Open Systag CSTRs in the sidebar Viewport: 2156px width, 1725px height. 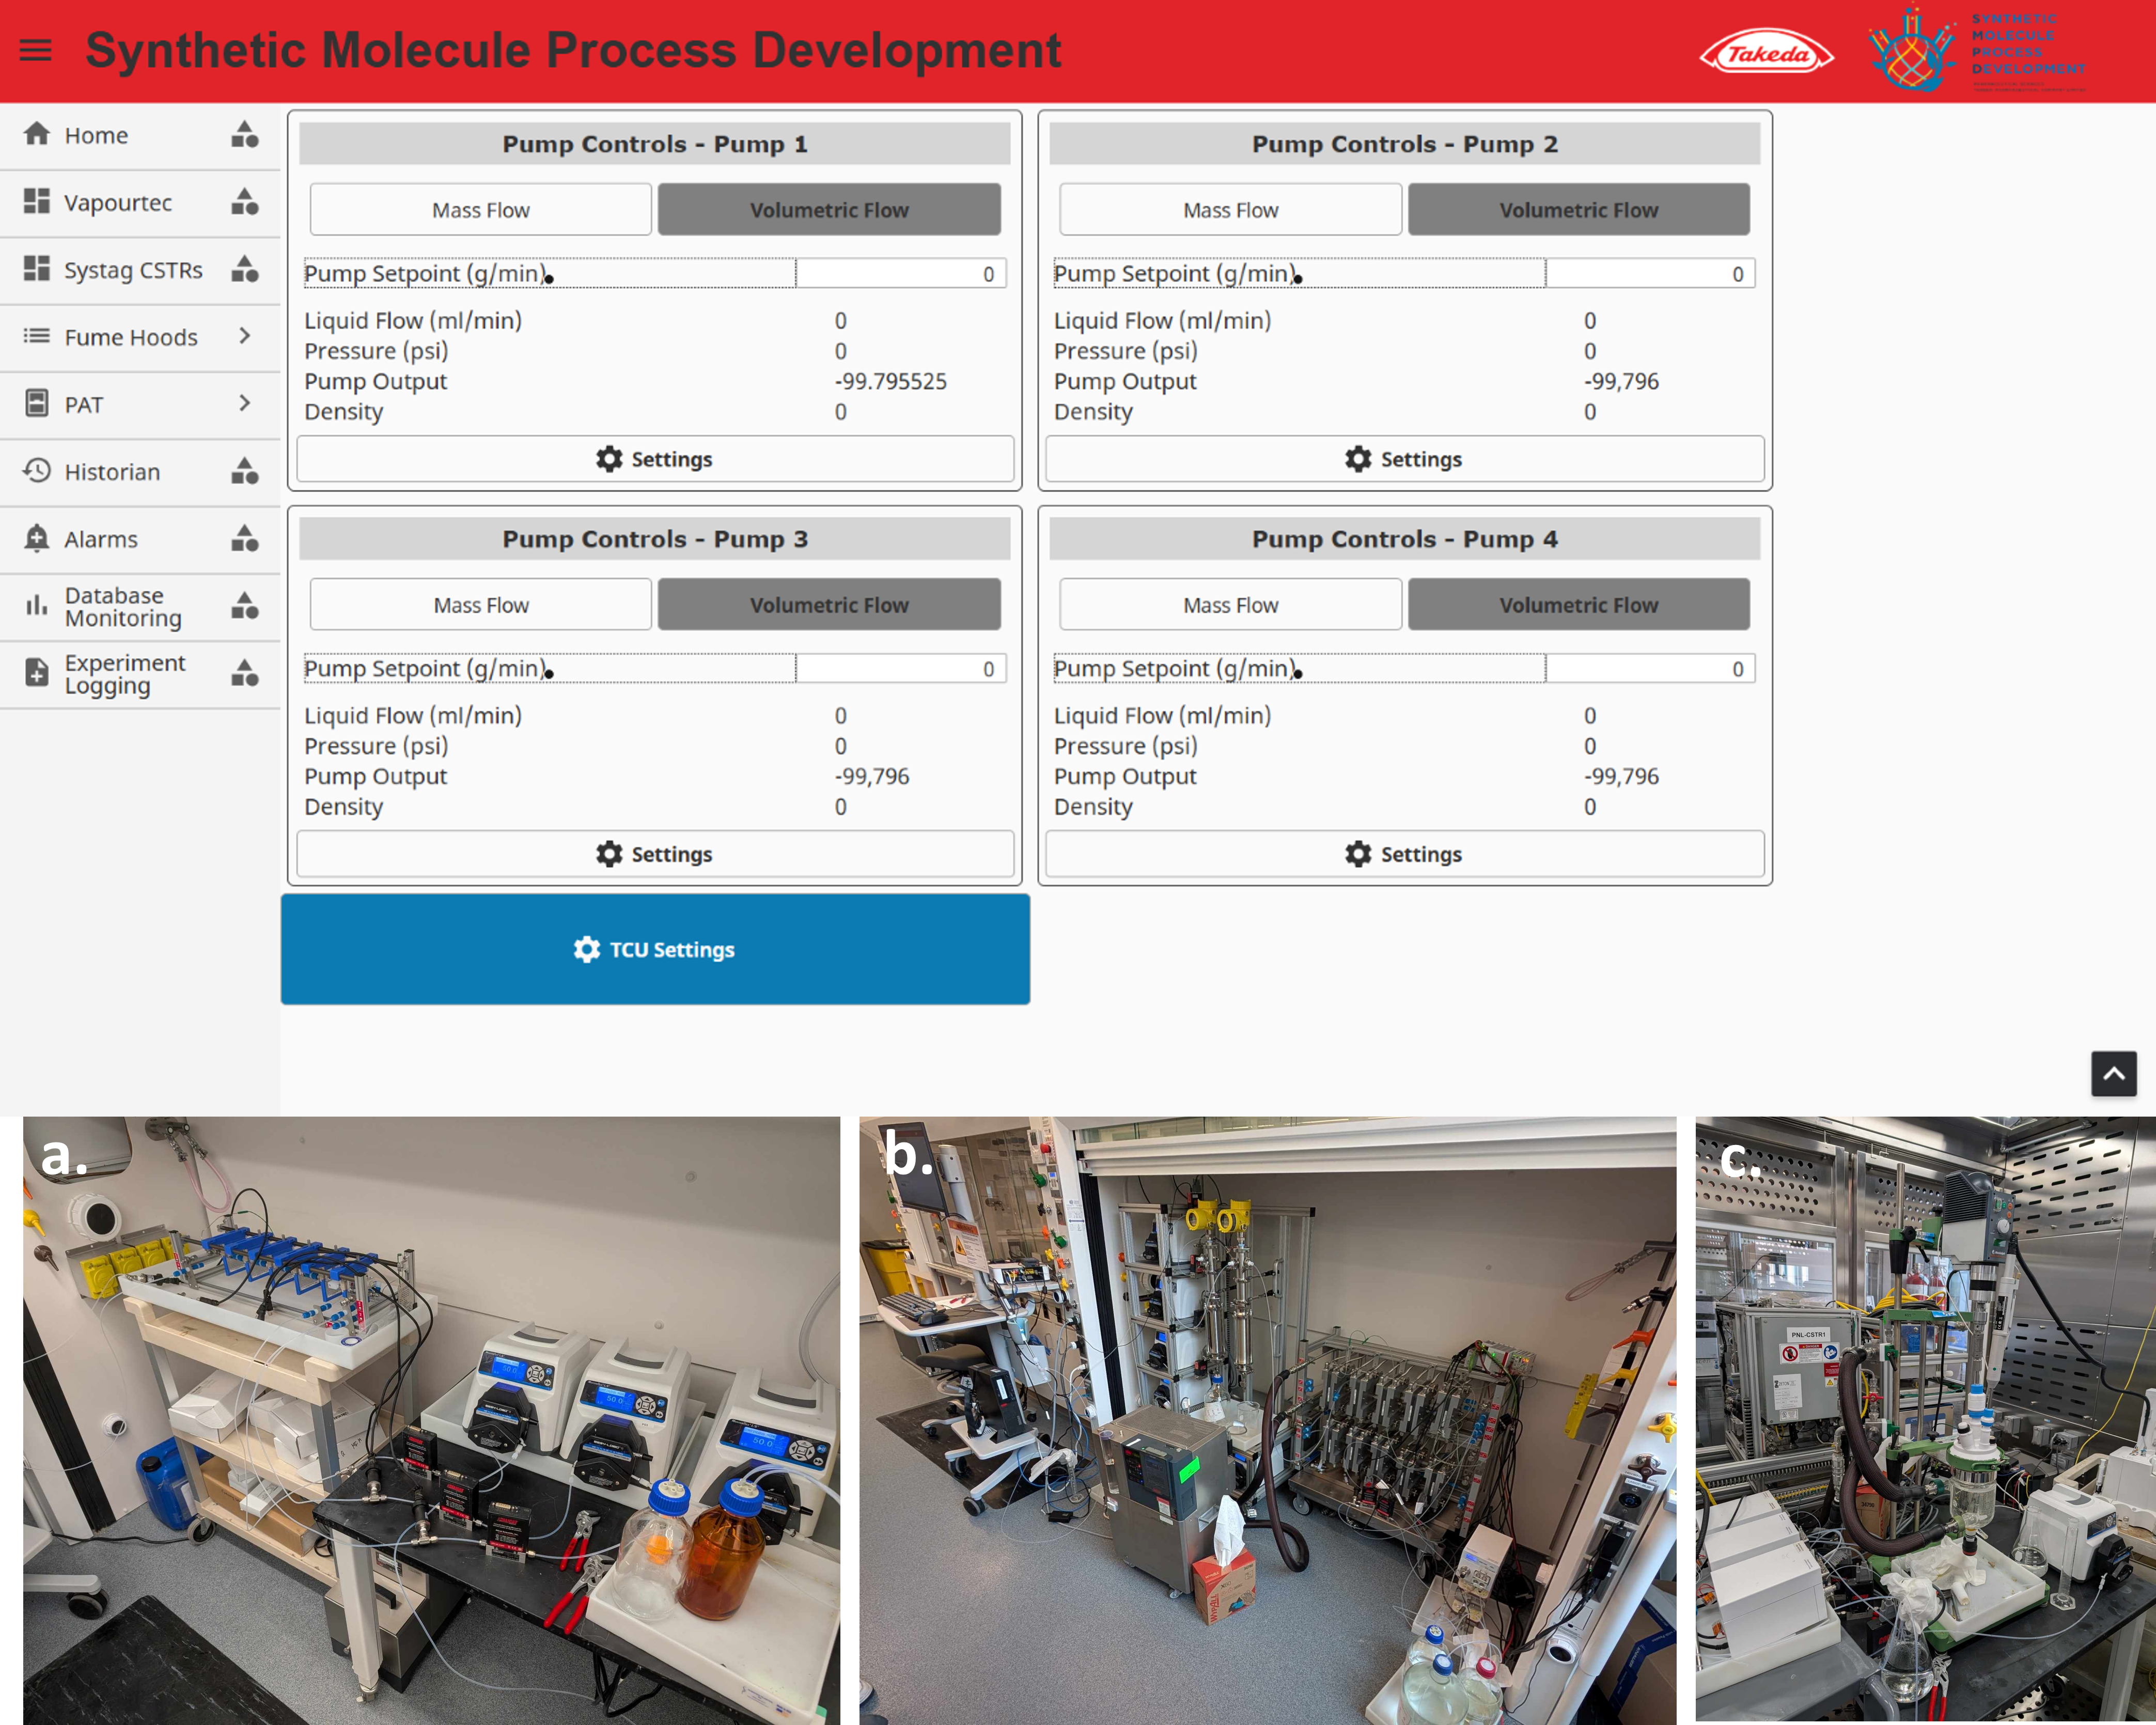(133, 270)
